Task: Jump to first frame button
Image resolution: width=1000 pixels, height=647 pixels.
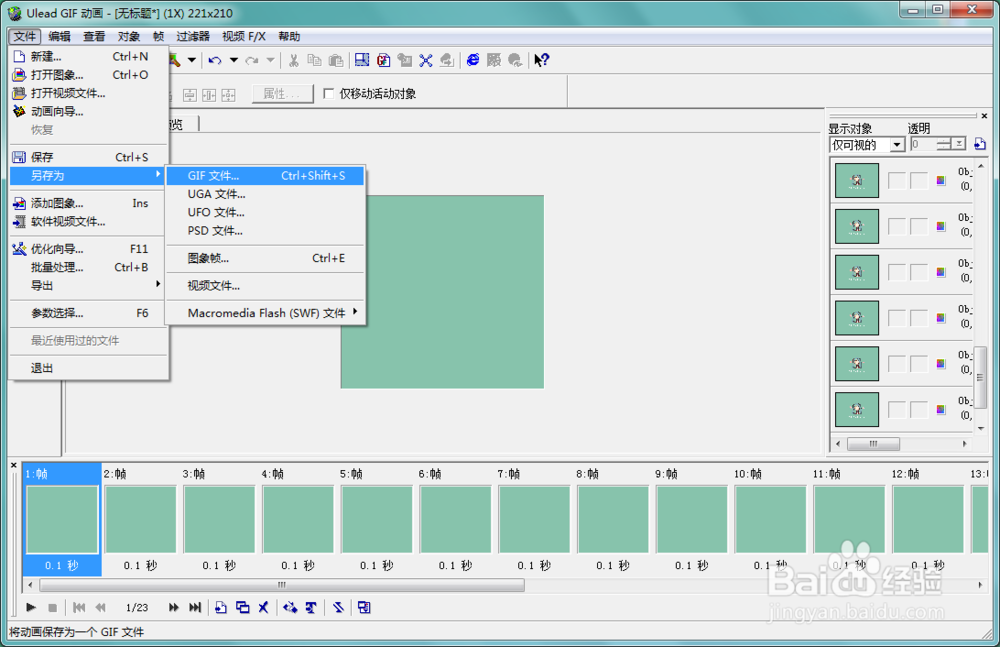Action: 79,607
